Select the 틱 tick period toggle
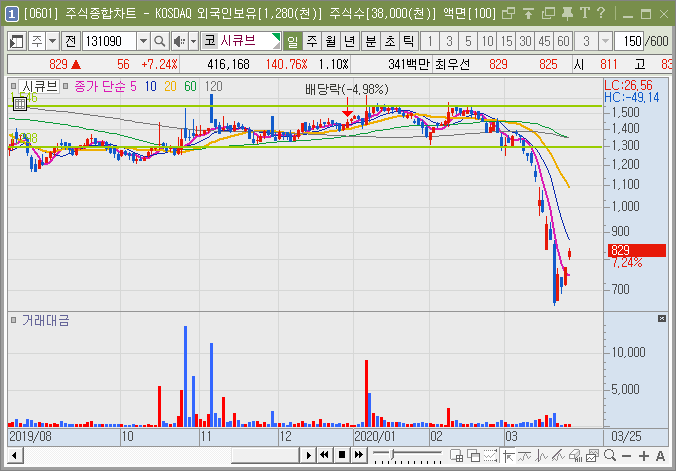The height and width of the screenshot is (471, 676). [x=408, y=41]
